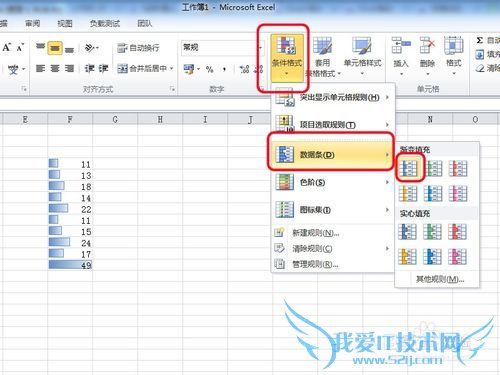Select column F header
This screenshot has width=500, height=375.
[70, 119]
